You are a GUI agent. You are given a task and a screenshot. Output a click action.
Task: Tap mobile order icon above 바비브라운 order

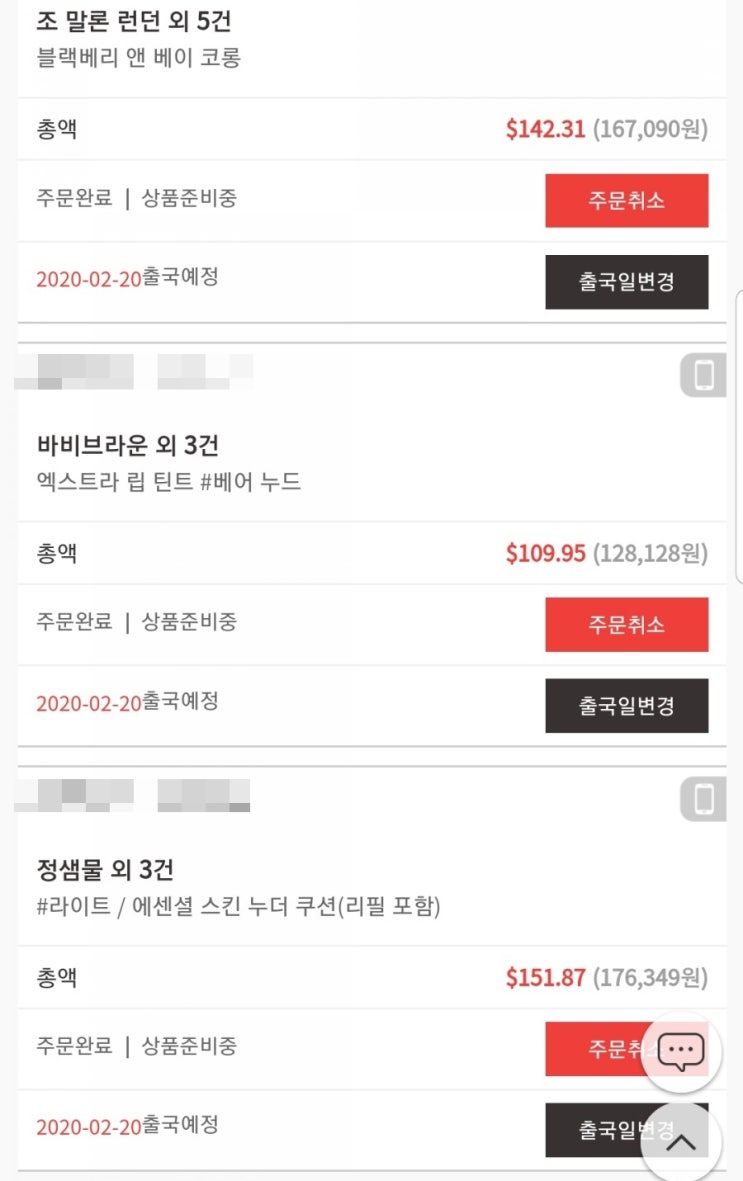(703, 376)
